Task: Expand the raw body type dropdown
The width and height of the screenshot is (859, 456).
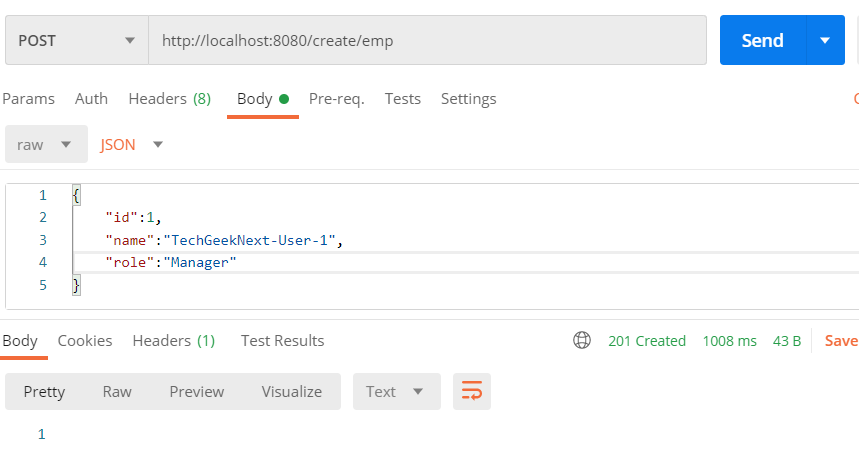Action: pyautogui.click(x=46, y=144)
